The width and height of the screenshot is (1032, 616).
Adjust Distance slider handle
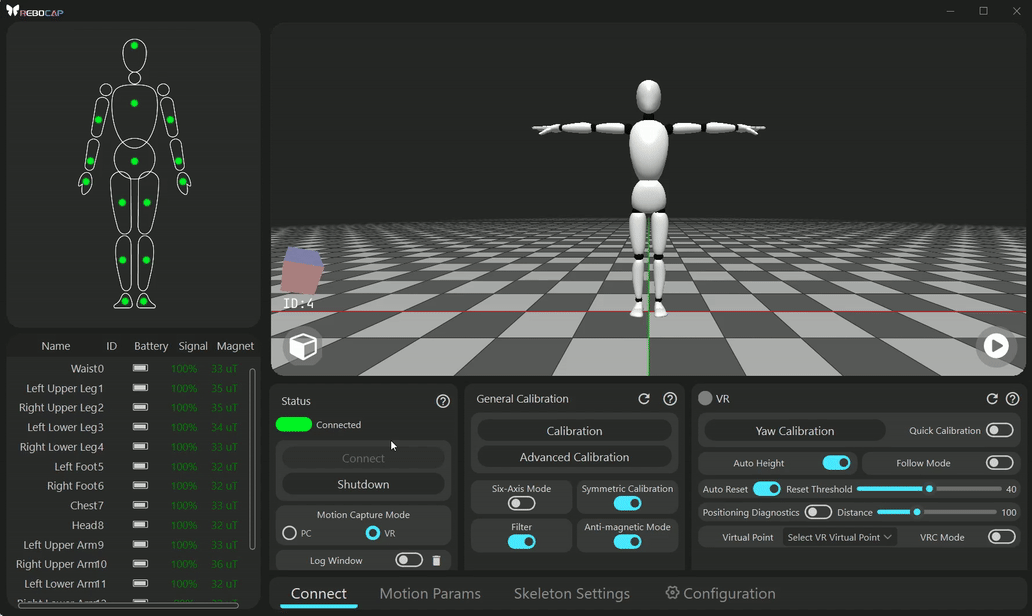click(x=917, y=512)
